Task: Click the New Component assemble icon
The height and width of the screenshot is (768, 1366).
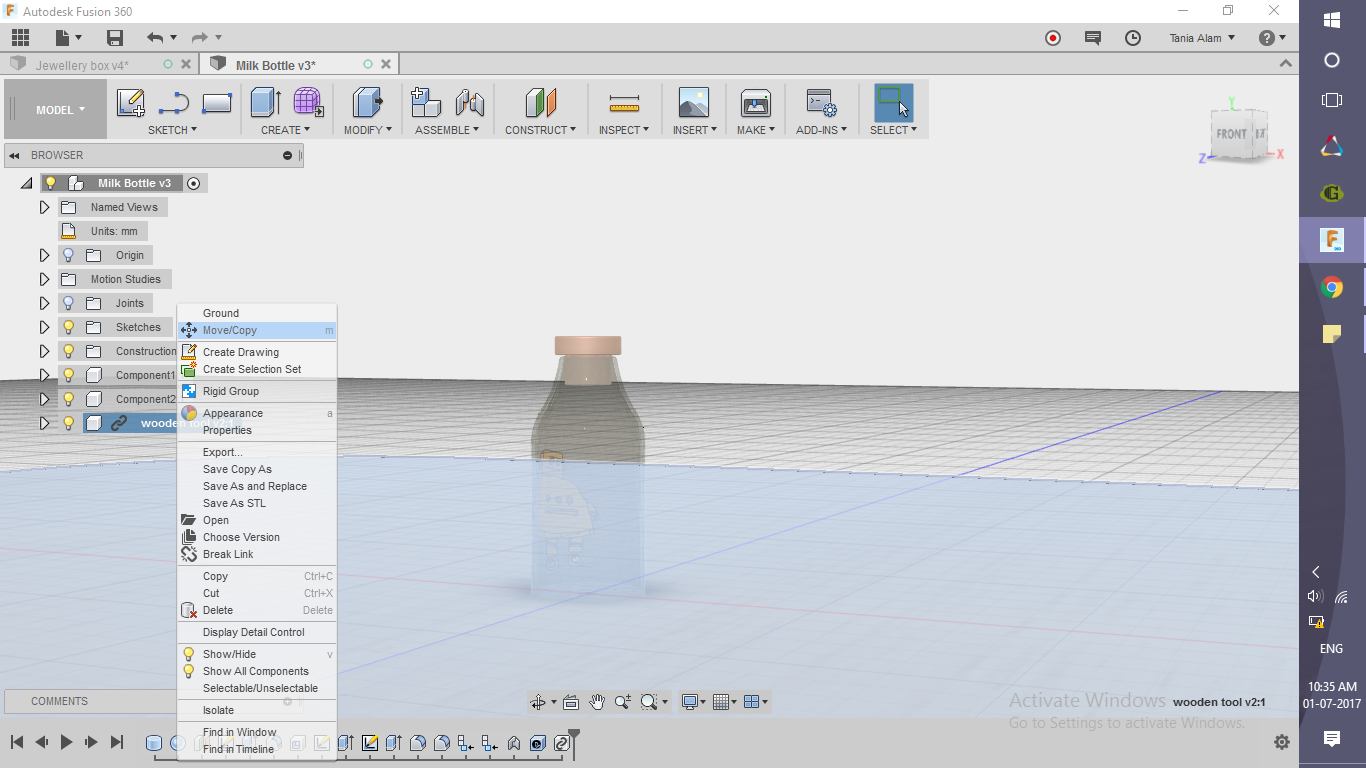Action: pyautogui.click(x=427, y=102)
